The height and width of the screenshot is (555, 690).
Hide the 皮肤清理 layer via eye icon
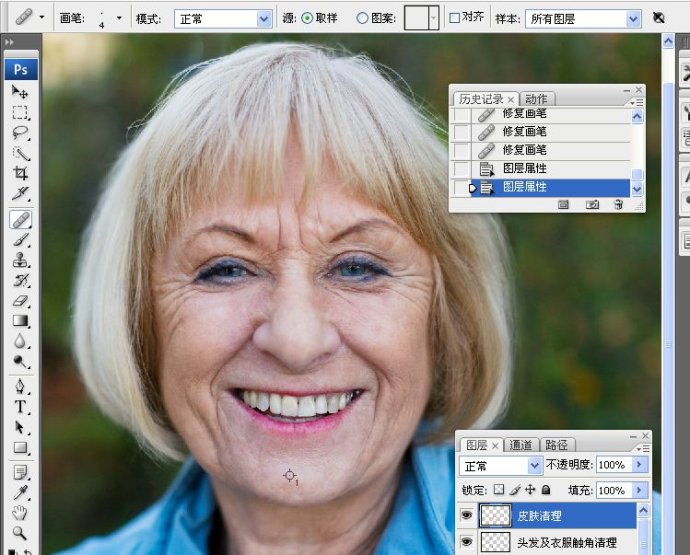click(466, 515)
